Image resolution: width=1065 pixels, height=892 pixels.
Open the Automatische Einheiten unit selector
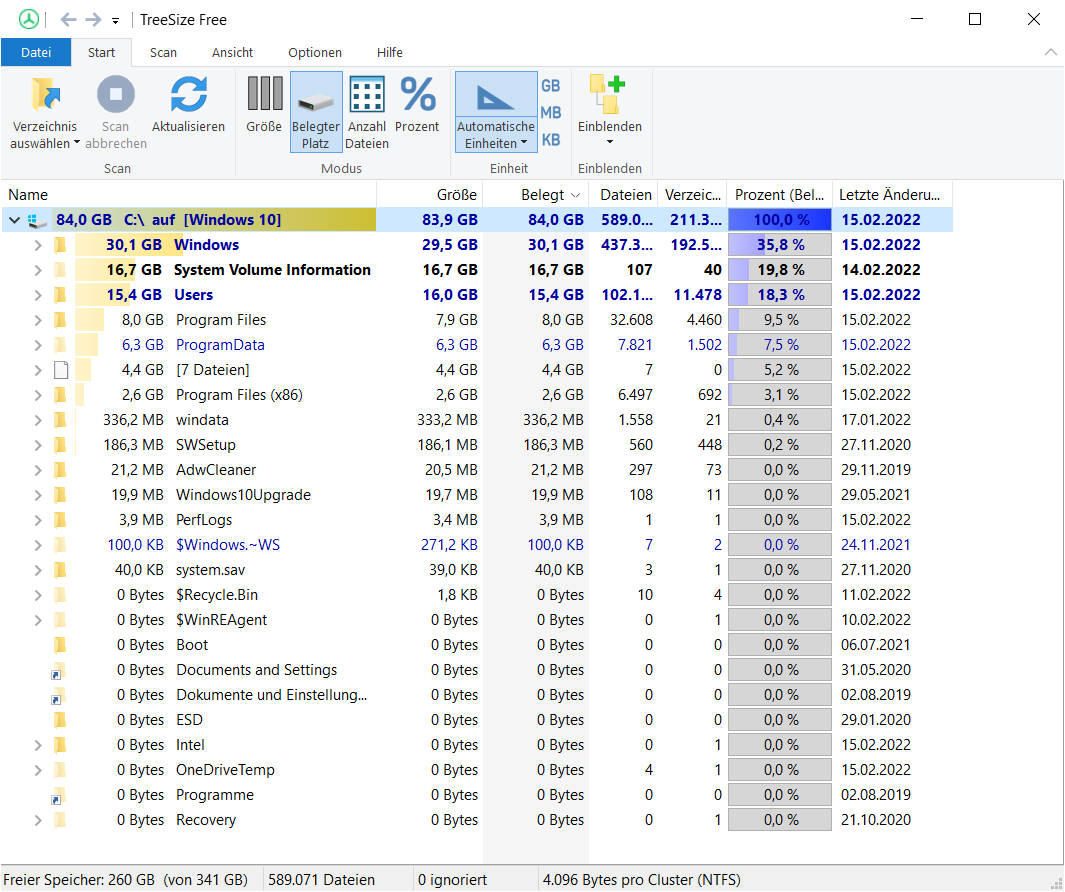click(x=496, y=112)
